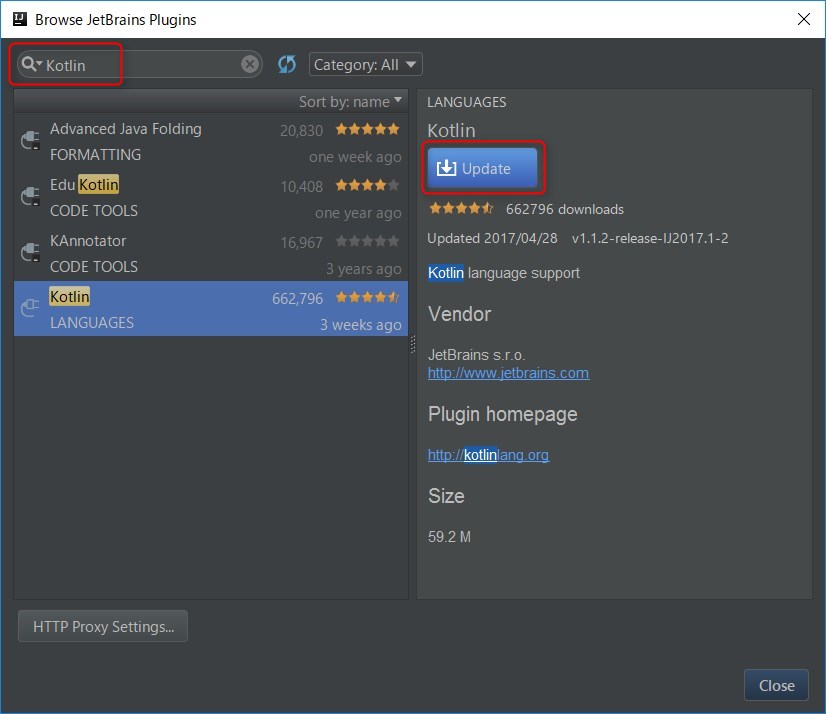Image resolution: width=826 pixels, height=714 pixels.
Task: Click star rating of Edu Kotlin
Action: 368,185
